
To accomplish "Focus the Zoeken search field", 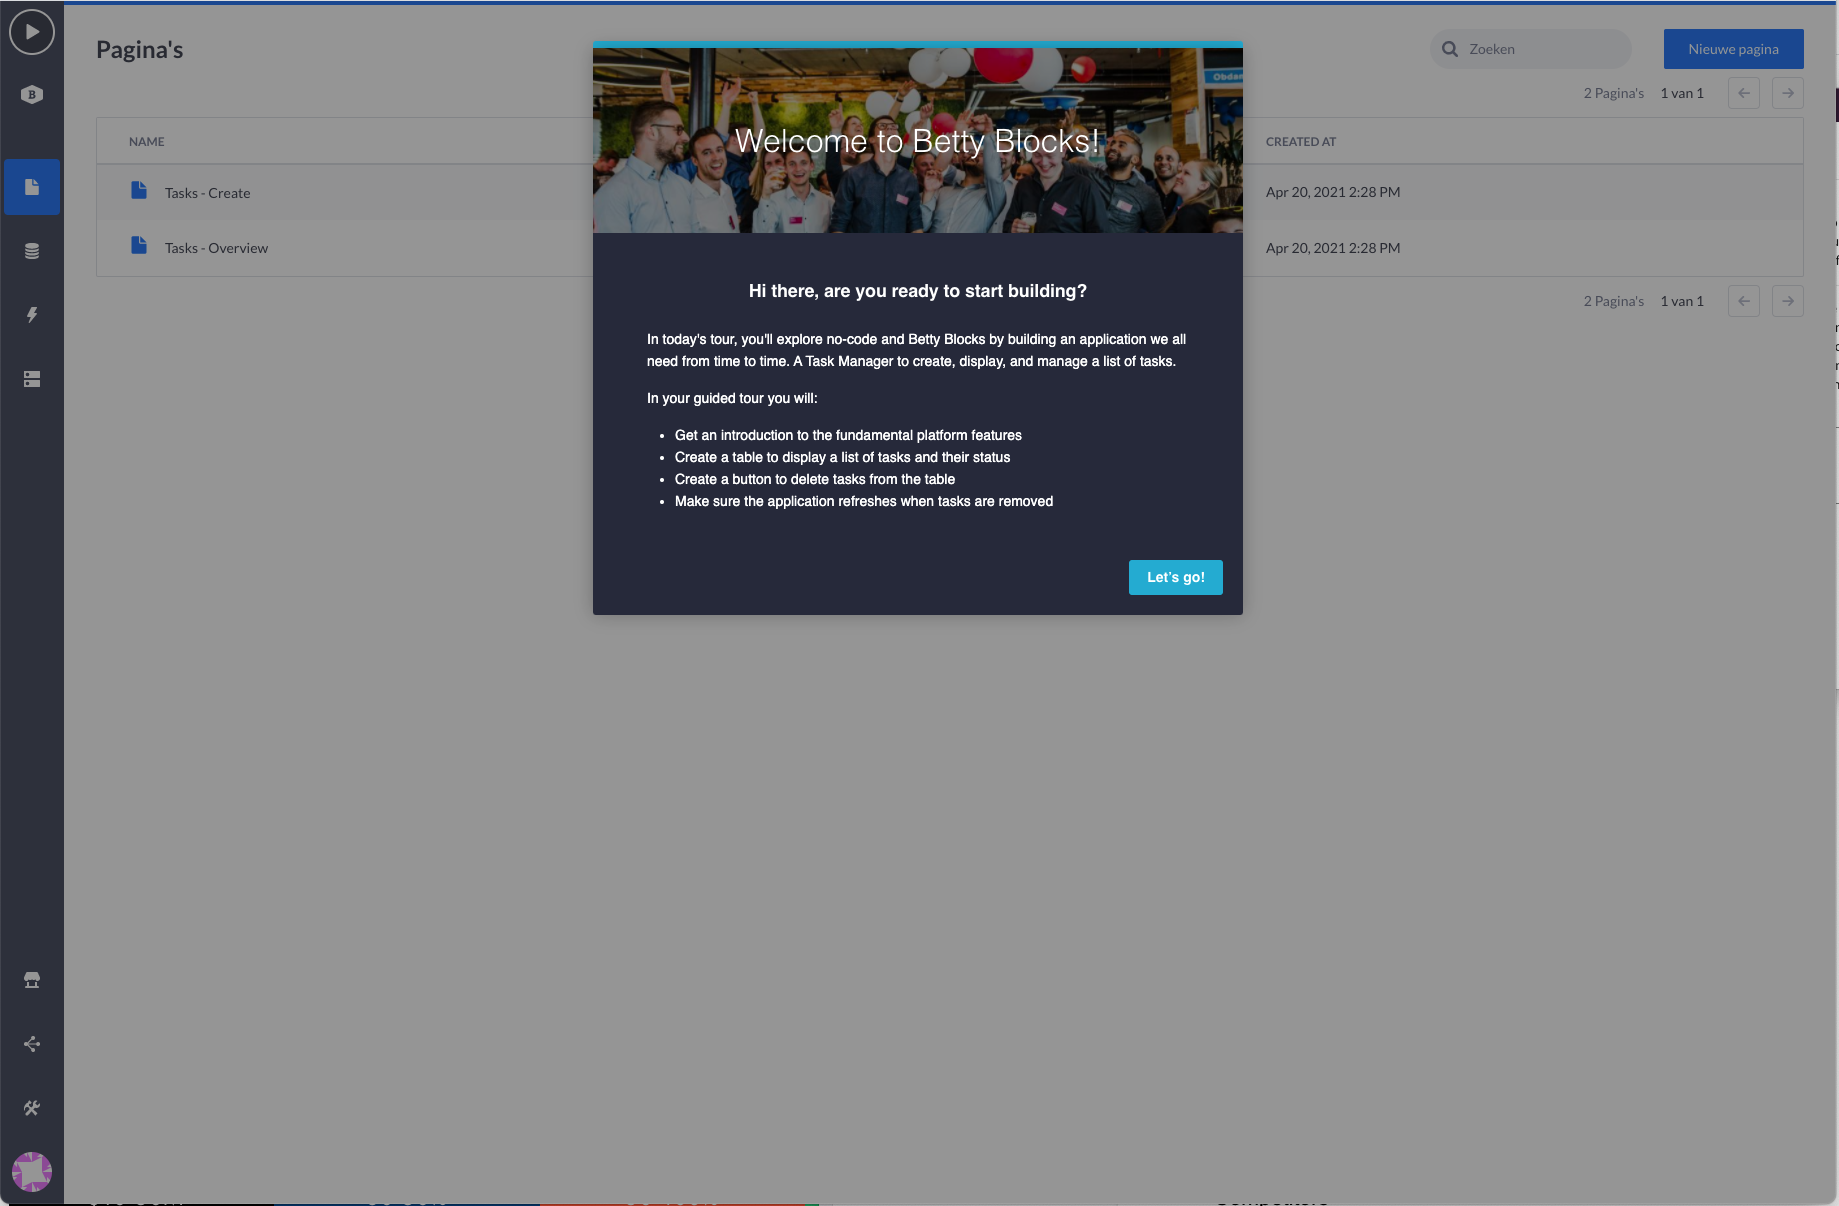I will click(1531, 49).
